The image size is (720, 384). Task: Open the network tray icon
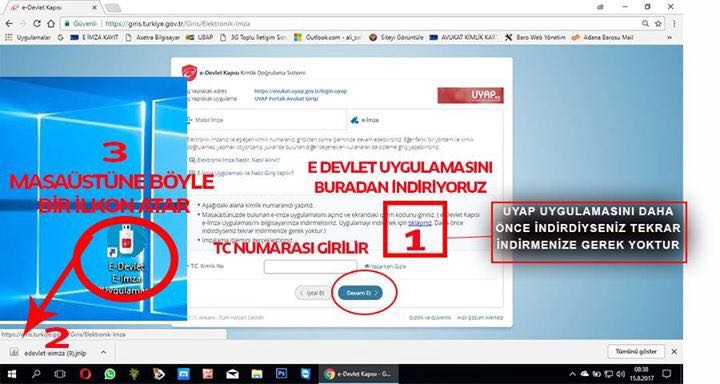click(x=608, y=374)
